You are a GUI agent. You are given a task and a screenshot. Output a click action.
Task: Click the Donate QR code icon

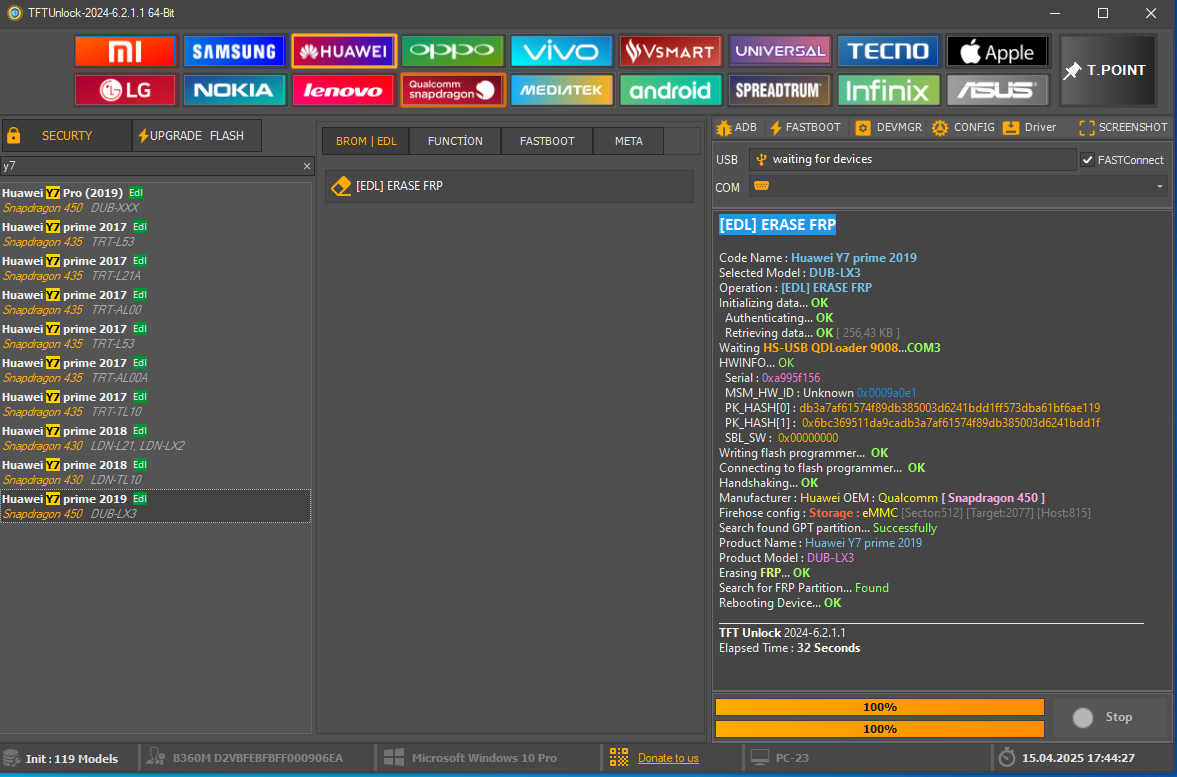tap(619, 757)
